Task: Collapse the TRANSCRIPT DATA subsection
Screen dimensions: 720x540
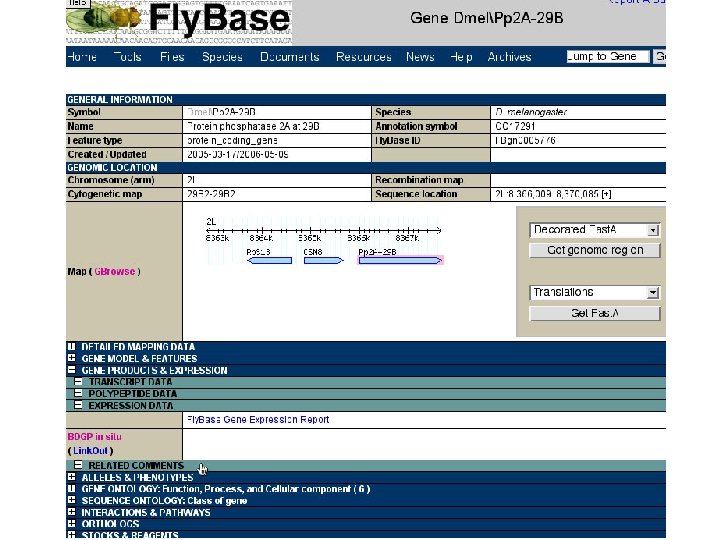Action: click(x=78, y=382)
